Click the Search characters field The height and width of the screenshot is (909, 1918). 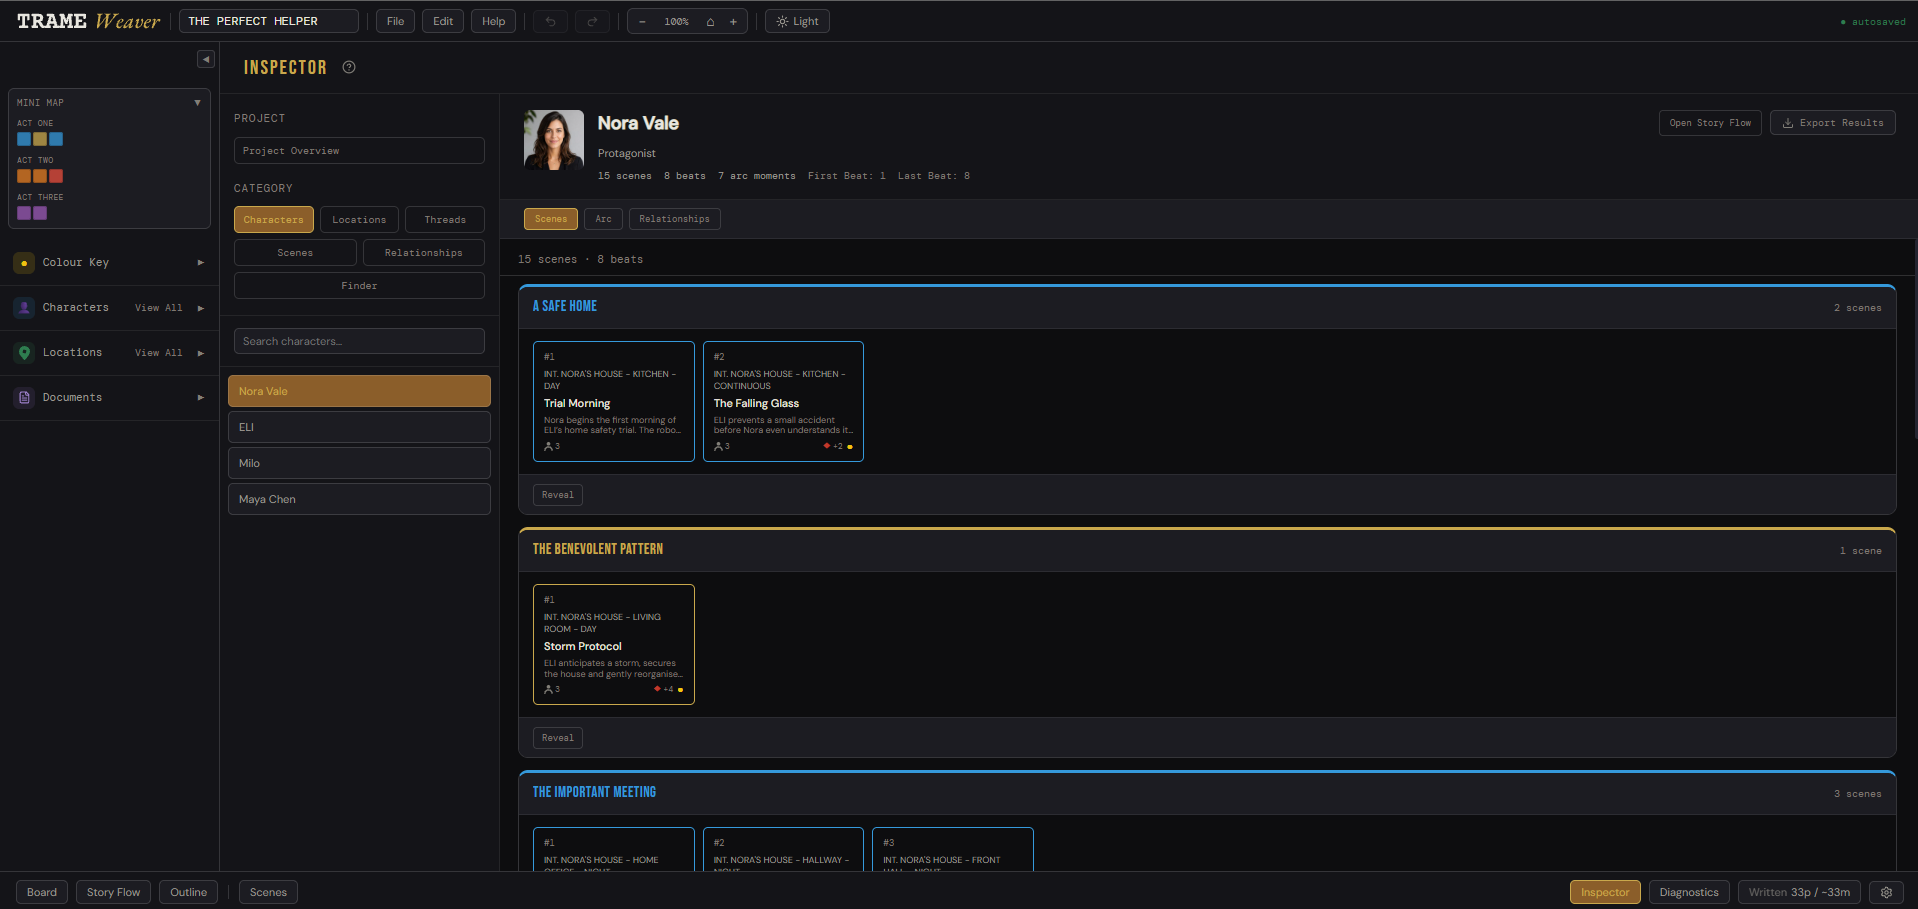click(x=359, y=341)
